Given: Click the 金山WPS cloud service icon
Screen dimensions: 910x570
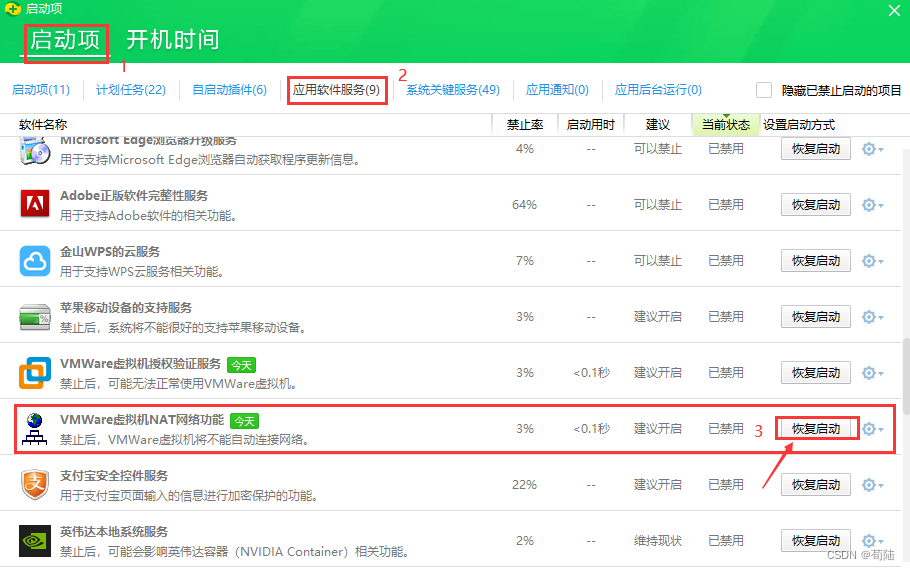Looking at the screenshot, I should coord(35,261).
